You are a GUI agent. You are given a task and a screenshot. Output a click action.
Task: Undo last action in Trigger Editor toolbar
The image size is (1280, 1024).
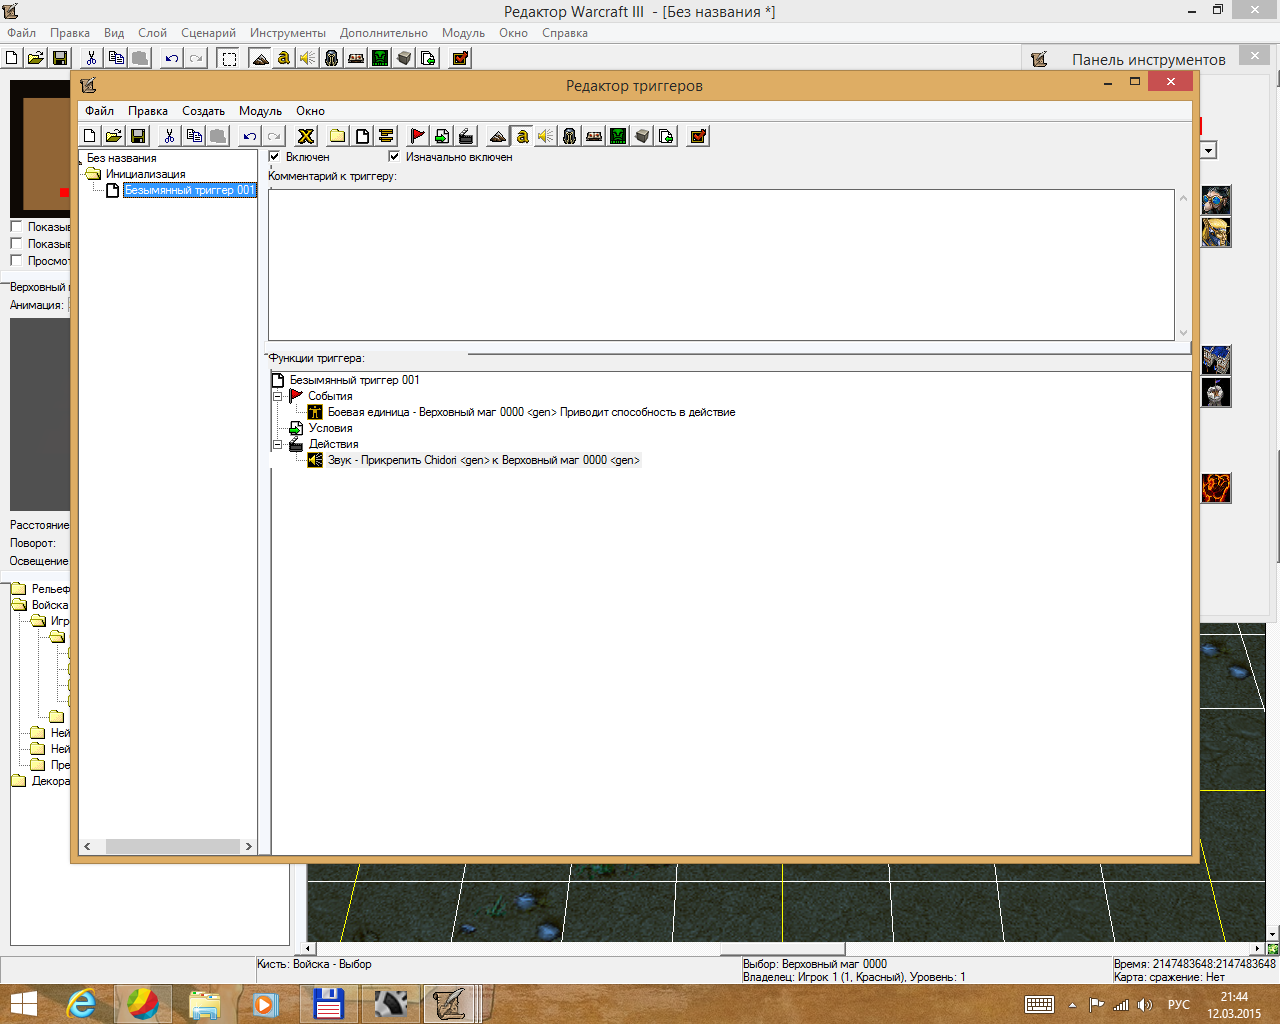[250, 136]
